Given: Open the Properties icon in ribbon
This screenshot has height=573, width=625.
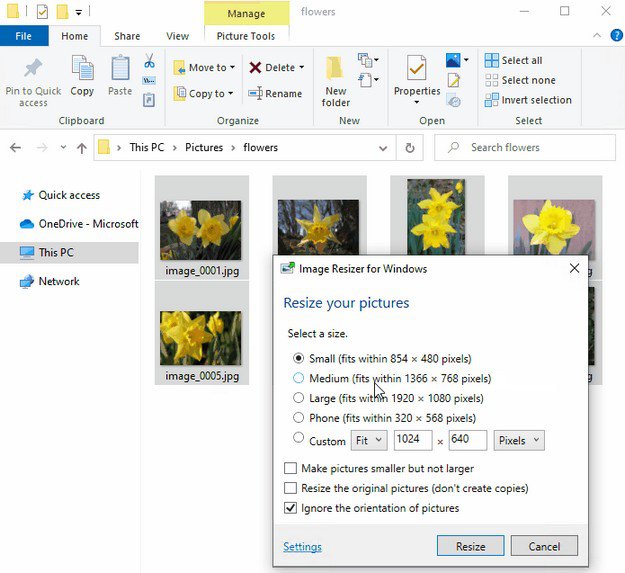Looking at the screenshot, I should (417, 70).
